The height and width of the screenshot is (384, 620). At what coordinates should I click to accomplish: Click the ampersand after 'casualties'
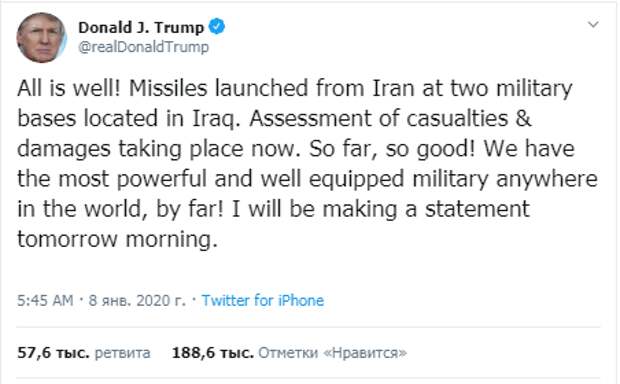(523, 119)
